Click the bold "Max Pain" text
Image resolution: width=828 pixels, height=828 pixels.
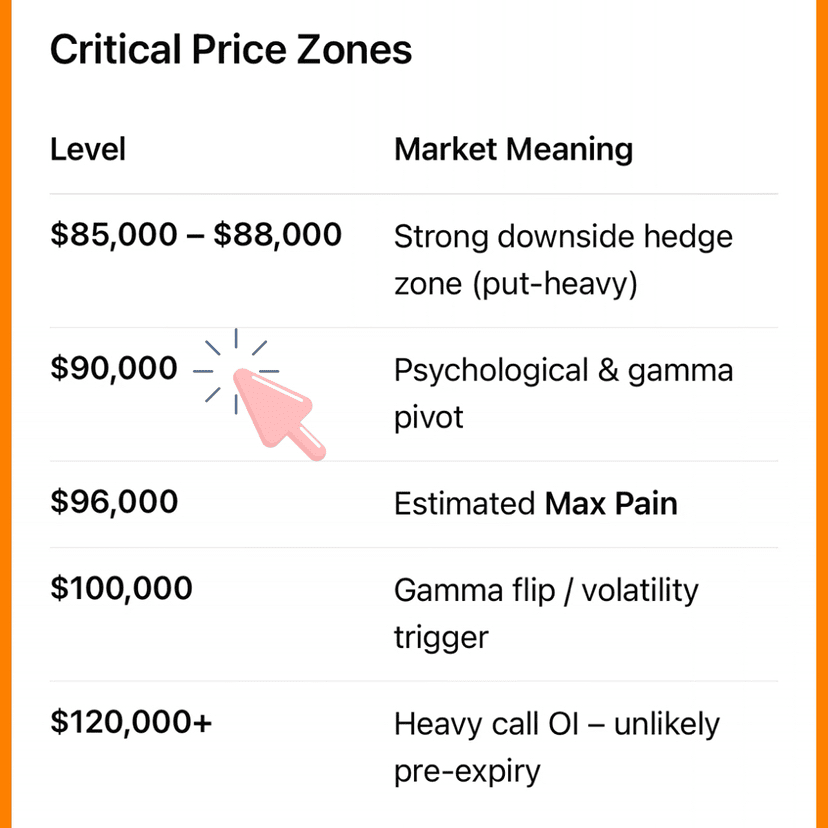pyautogui.click(x=611, y=503)
